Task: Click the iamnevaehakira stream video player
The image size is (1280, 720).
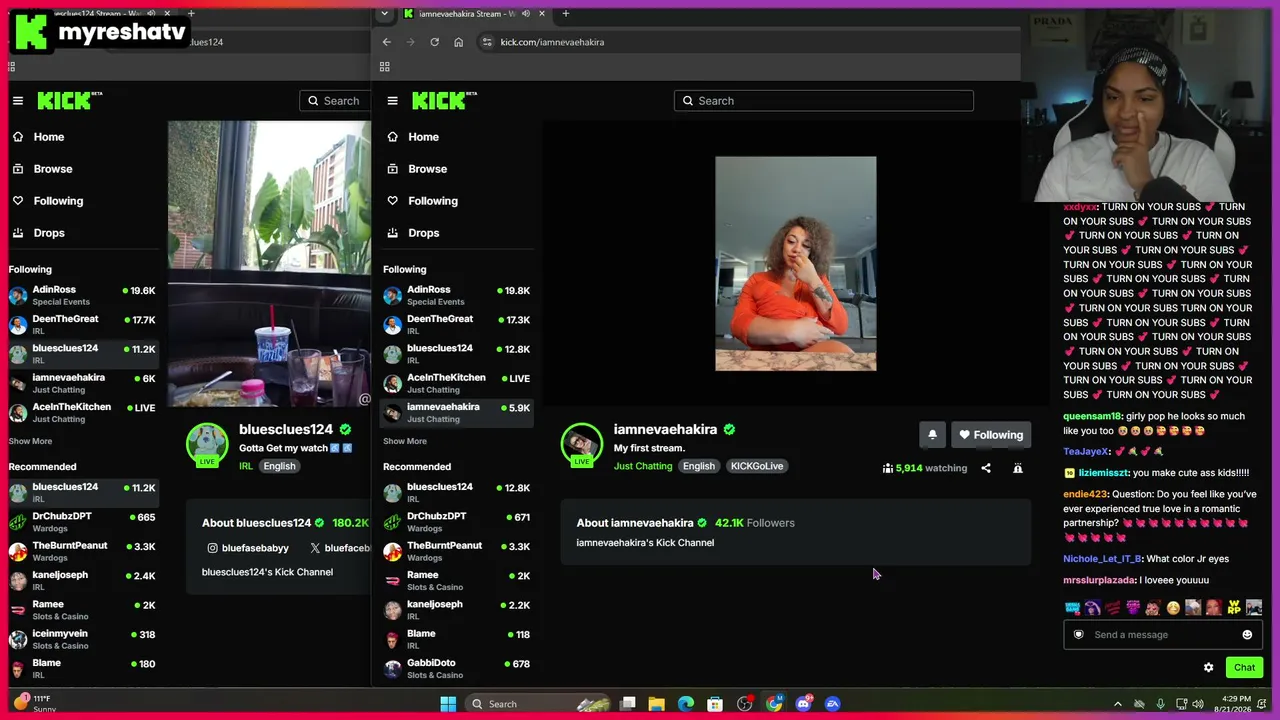Action: coord(796,264)
